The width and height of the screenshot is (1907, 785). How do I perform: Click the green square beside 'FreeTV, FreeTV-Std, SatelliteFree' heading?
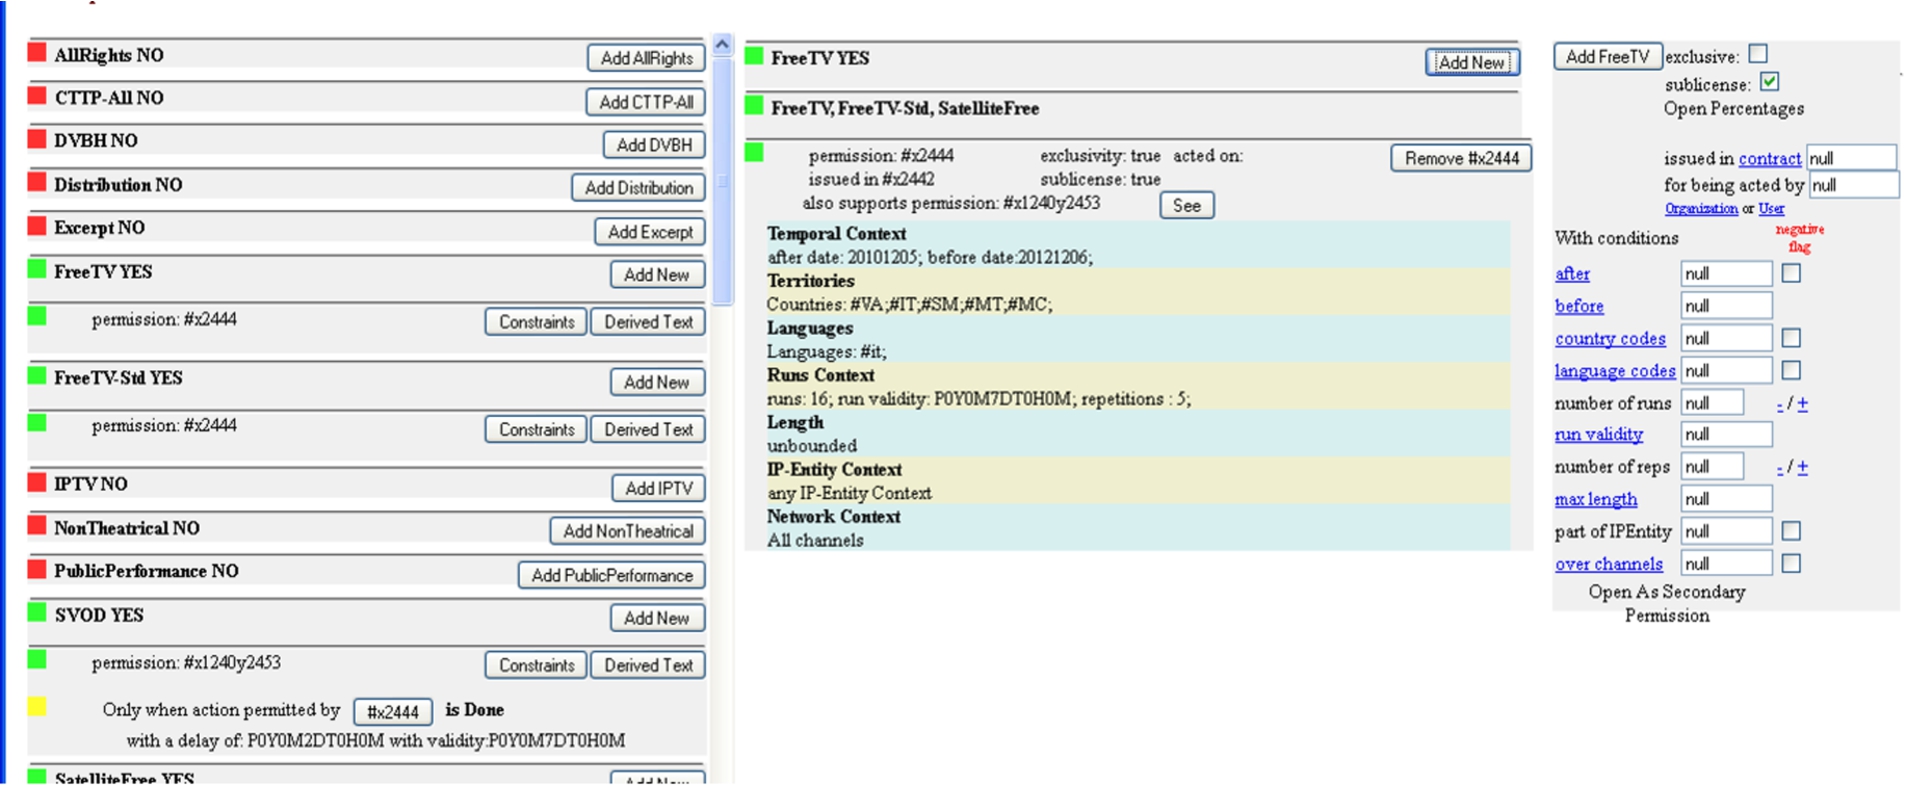tap(754, 105)
